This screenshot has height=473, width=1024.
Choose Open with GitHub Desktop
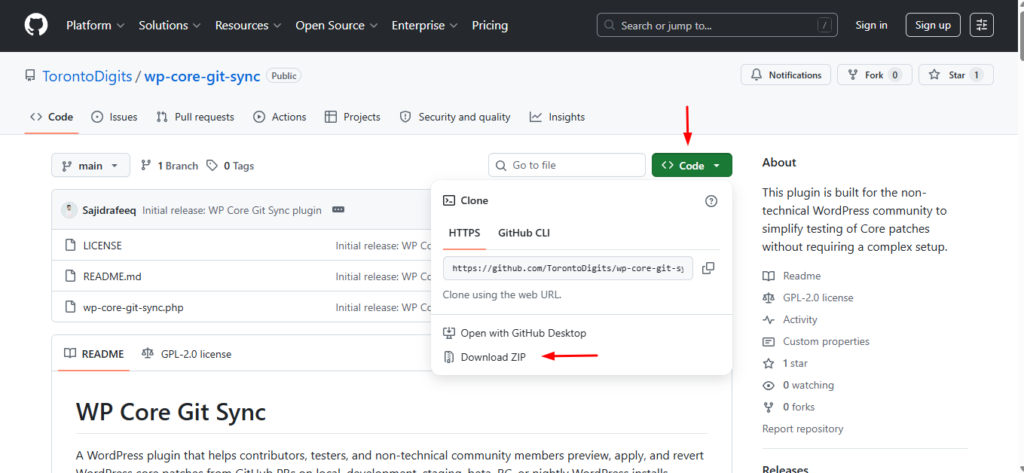tap(522, 333)
